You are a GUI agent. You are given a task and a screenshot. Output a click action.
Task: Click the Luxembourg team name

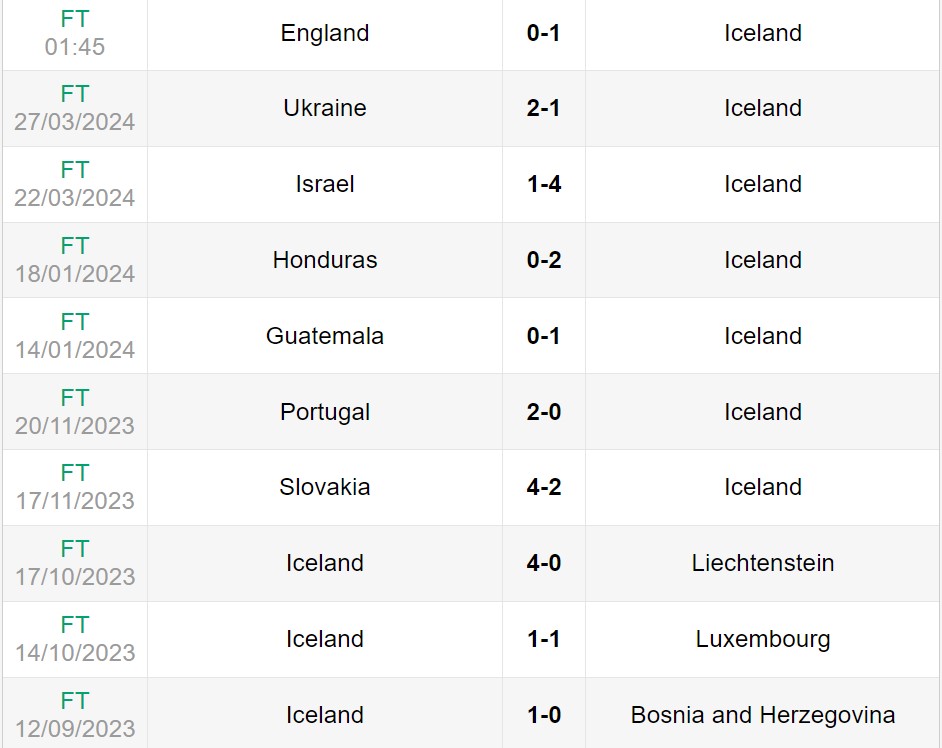763,639
